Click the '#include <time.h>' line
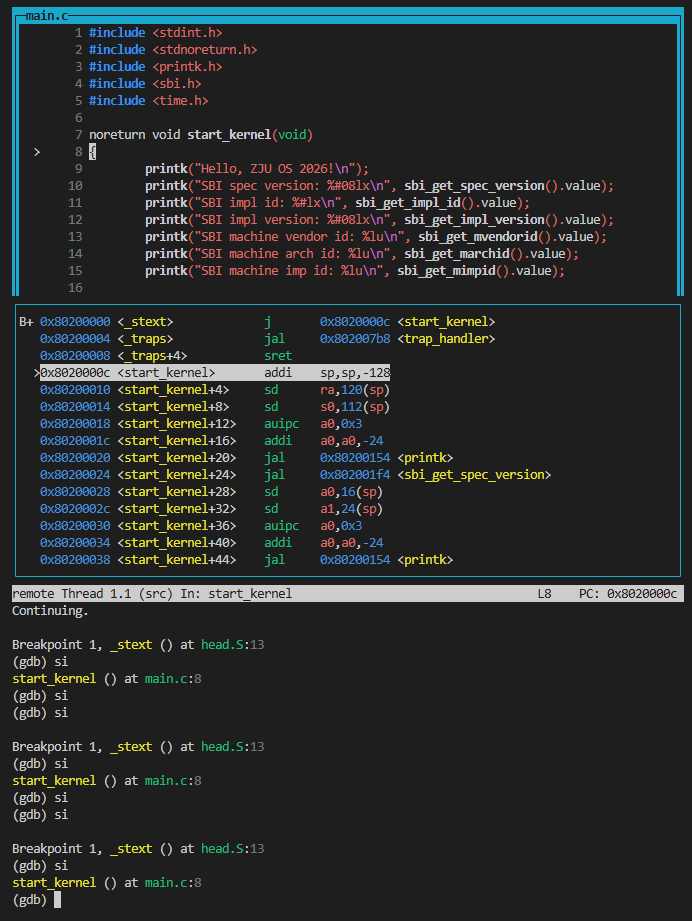 coord(149,101)
